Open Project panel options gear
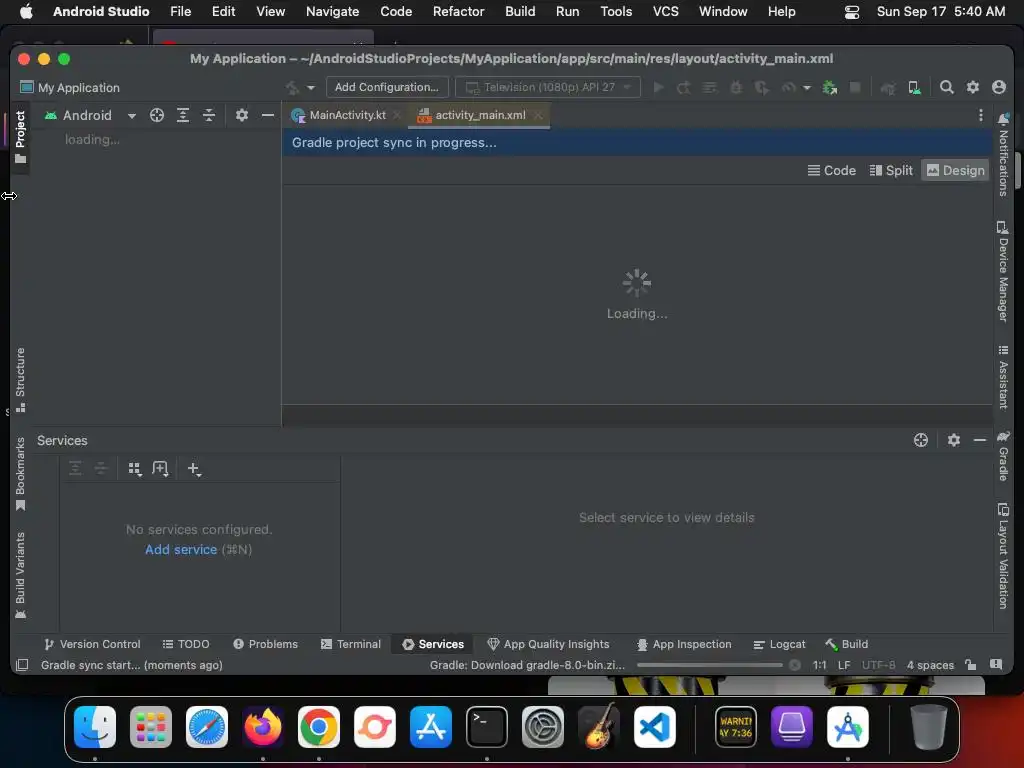1024x768 pixels. click(x=242, y=116)
